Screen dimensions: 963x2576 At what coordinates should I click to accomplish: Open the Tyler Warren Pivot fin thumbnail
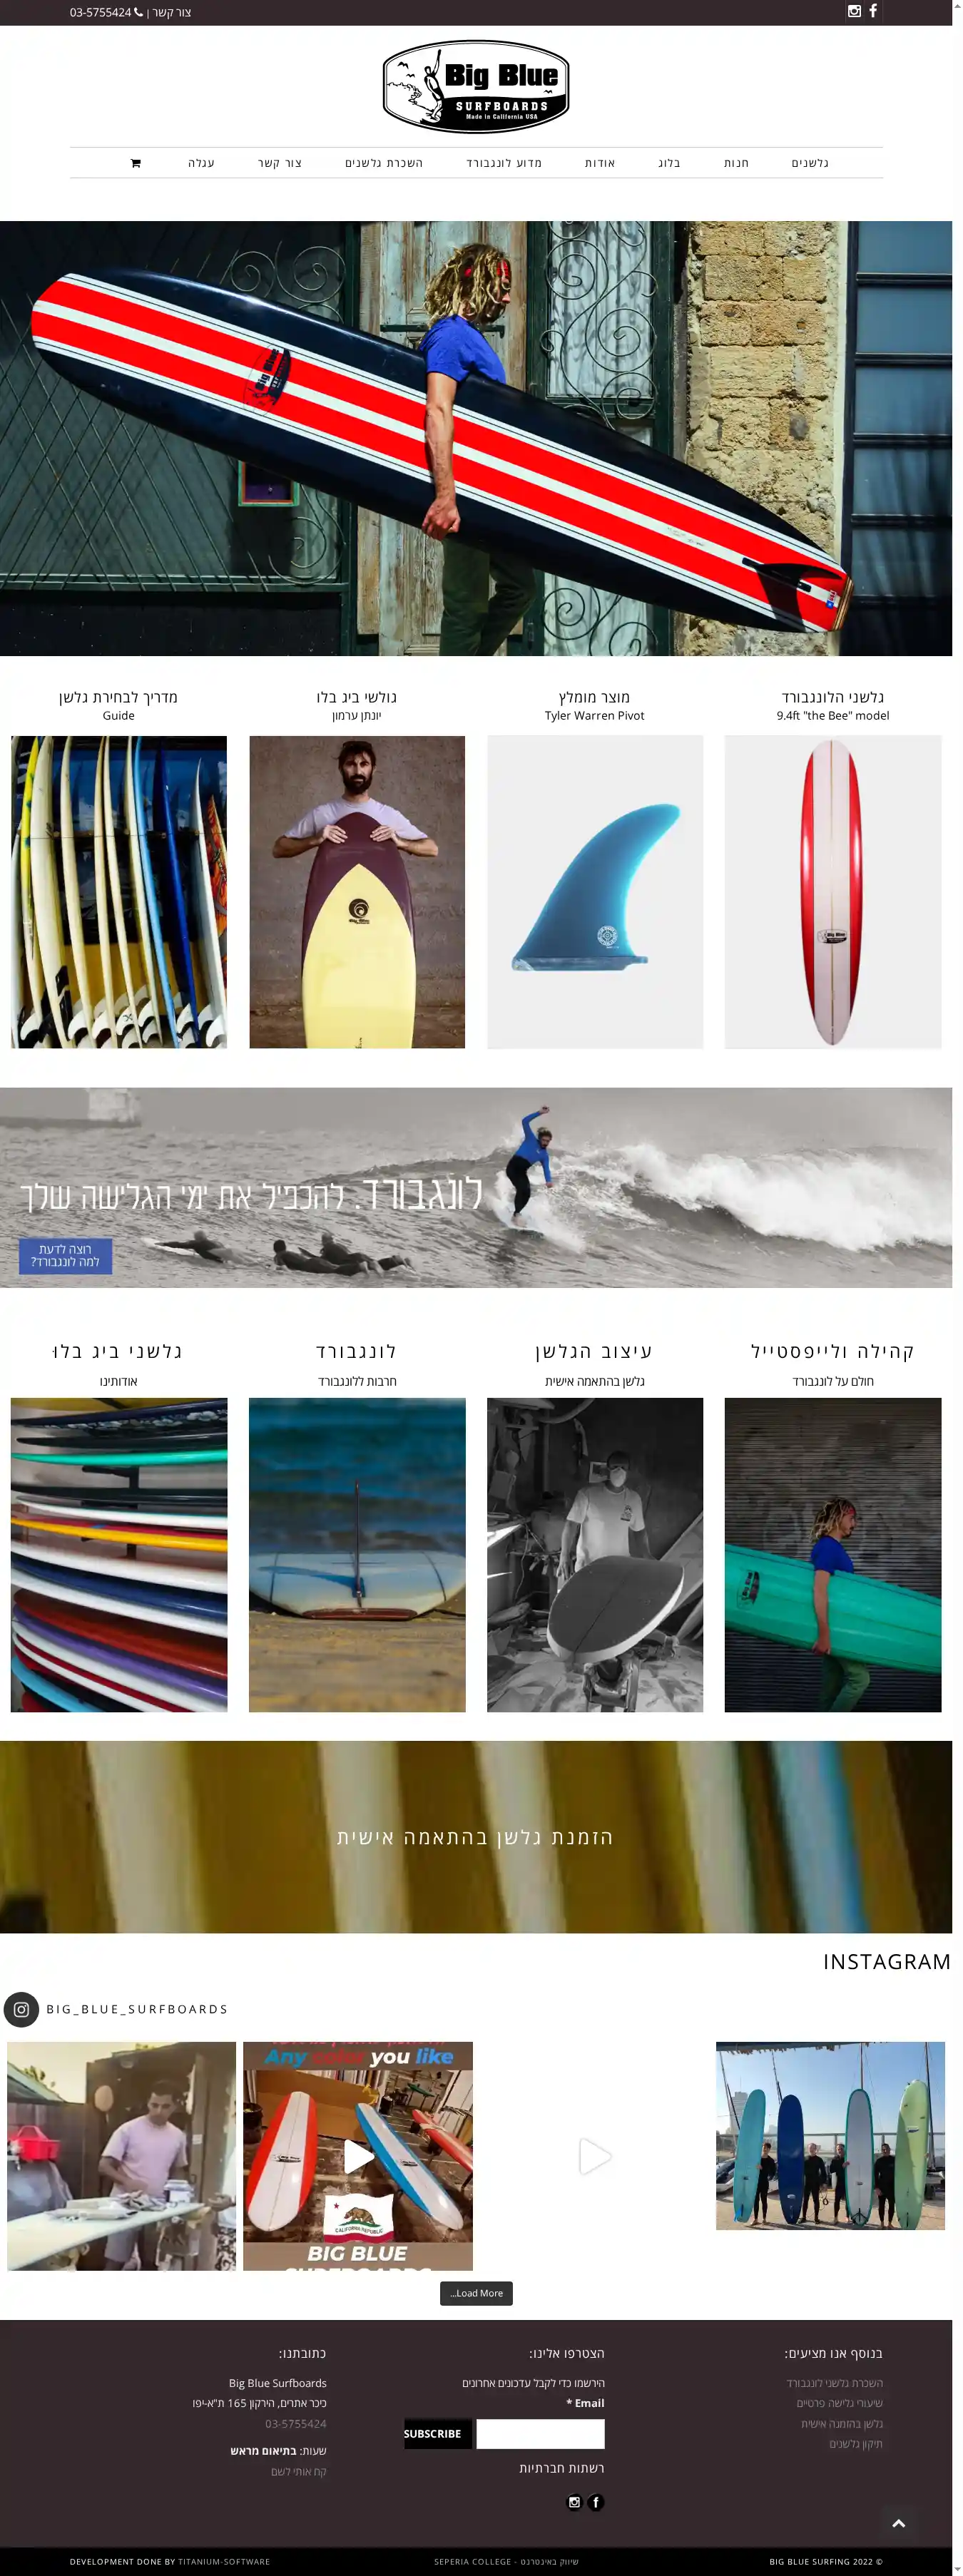595,892
